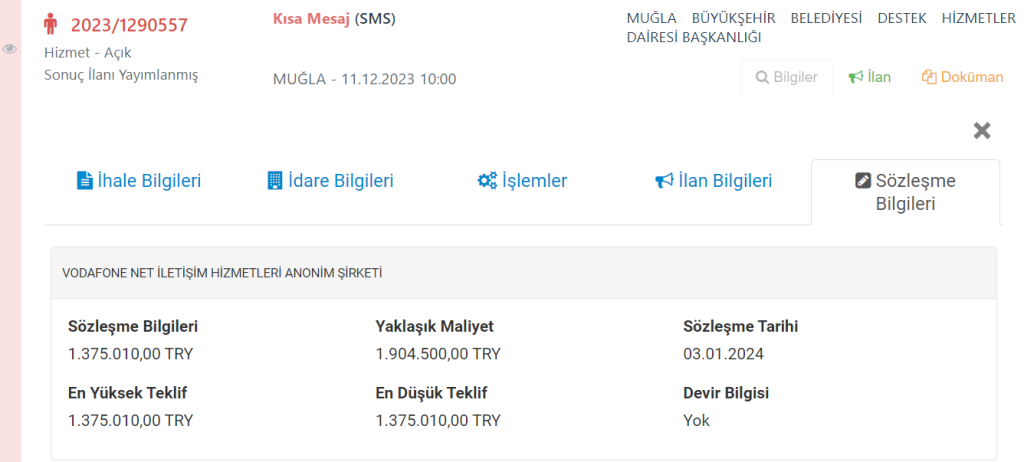Click the gears icon of İşlemler
The width and height of the screenshot is (1024, 462).
tap(487, 180)
